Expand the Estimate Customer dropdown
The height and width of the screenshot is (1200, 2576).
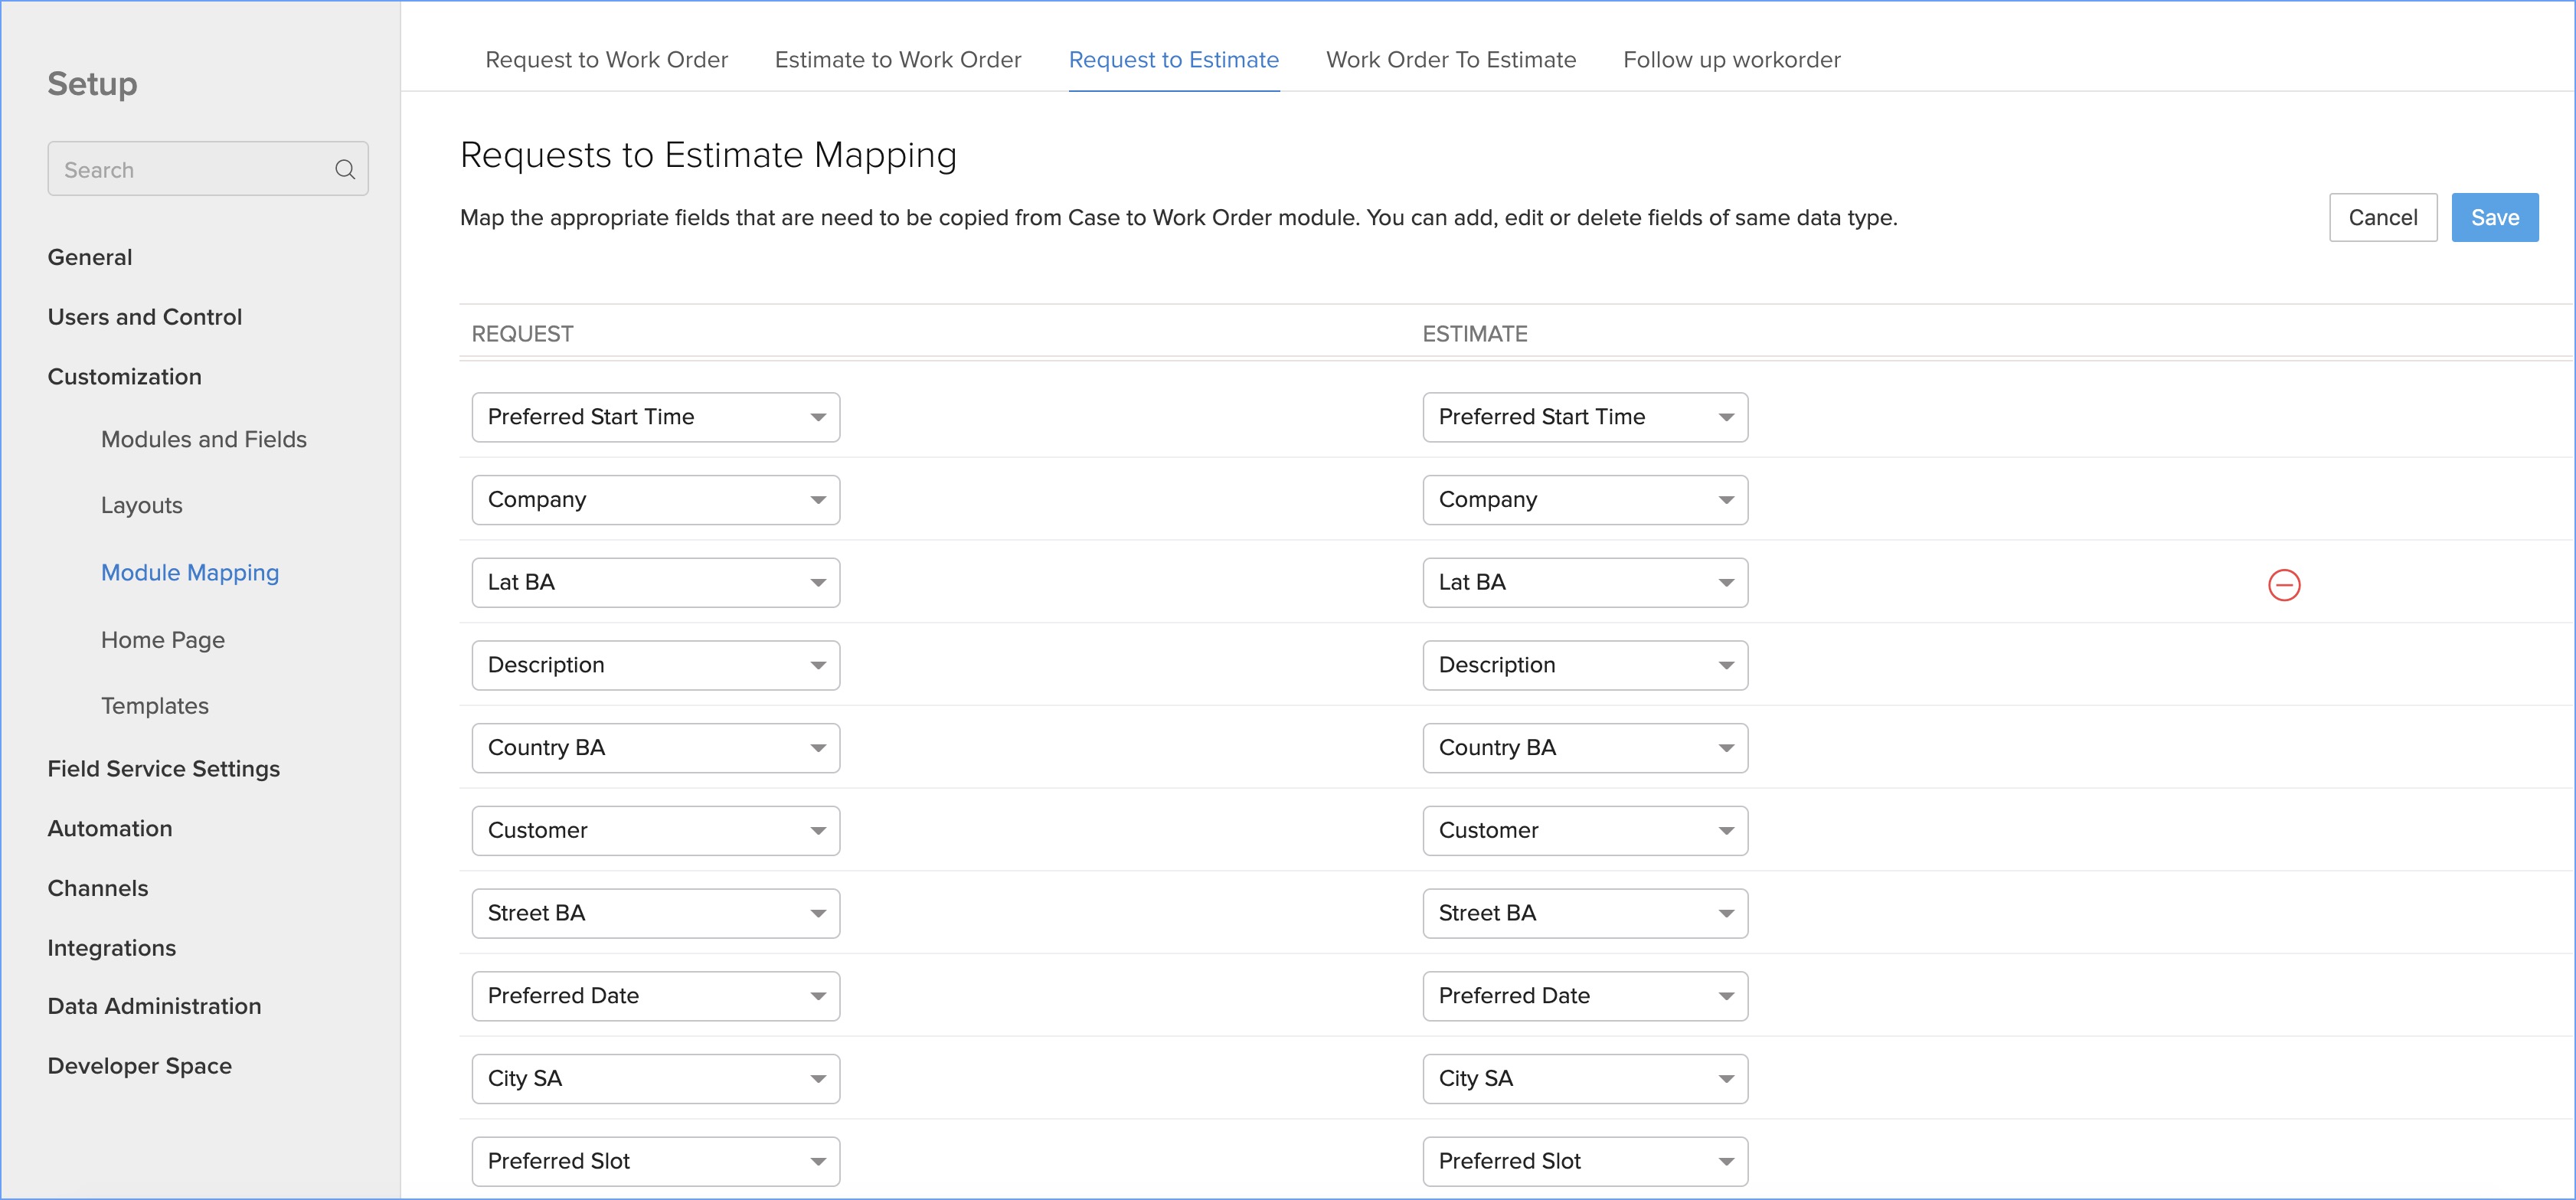point(1584,831)
